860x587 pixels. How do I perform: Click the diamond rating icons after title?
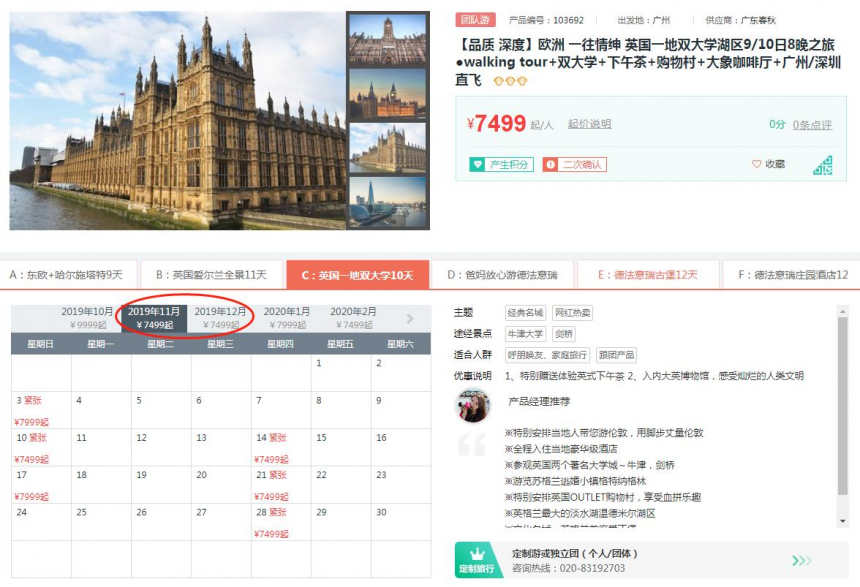(510, 81)
